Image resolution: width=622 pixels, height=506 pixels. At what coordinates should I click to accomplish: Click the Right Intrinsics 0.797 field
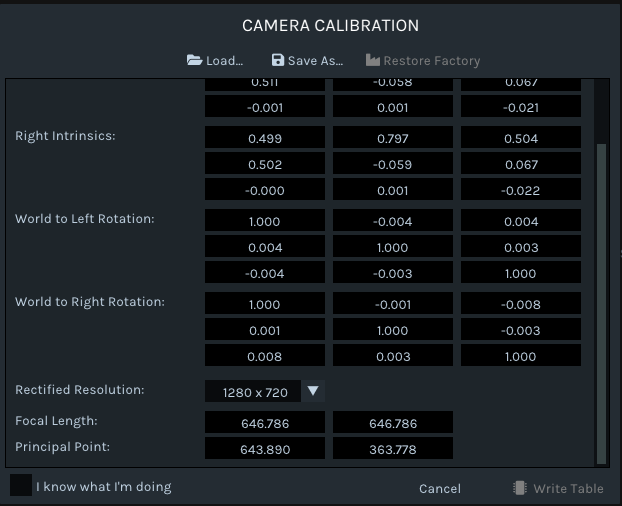[x=393, y=138]
